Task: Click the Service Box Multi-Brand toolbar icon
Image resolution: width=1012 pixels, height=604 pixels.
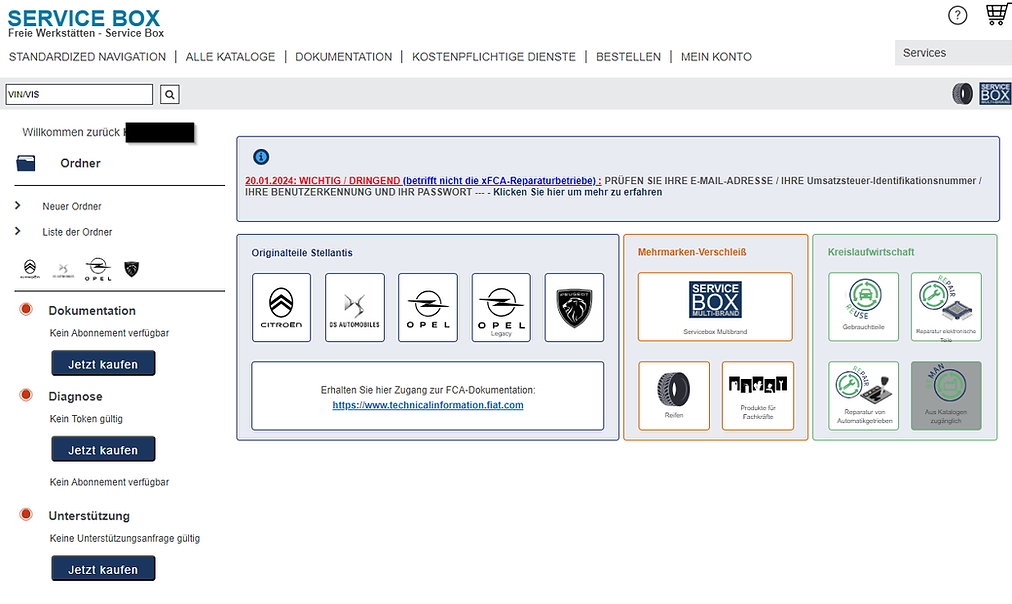Action: (x=995, y=94)
